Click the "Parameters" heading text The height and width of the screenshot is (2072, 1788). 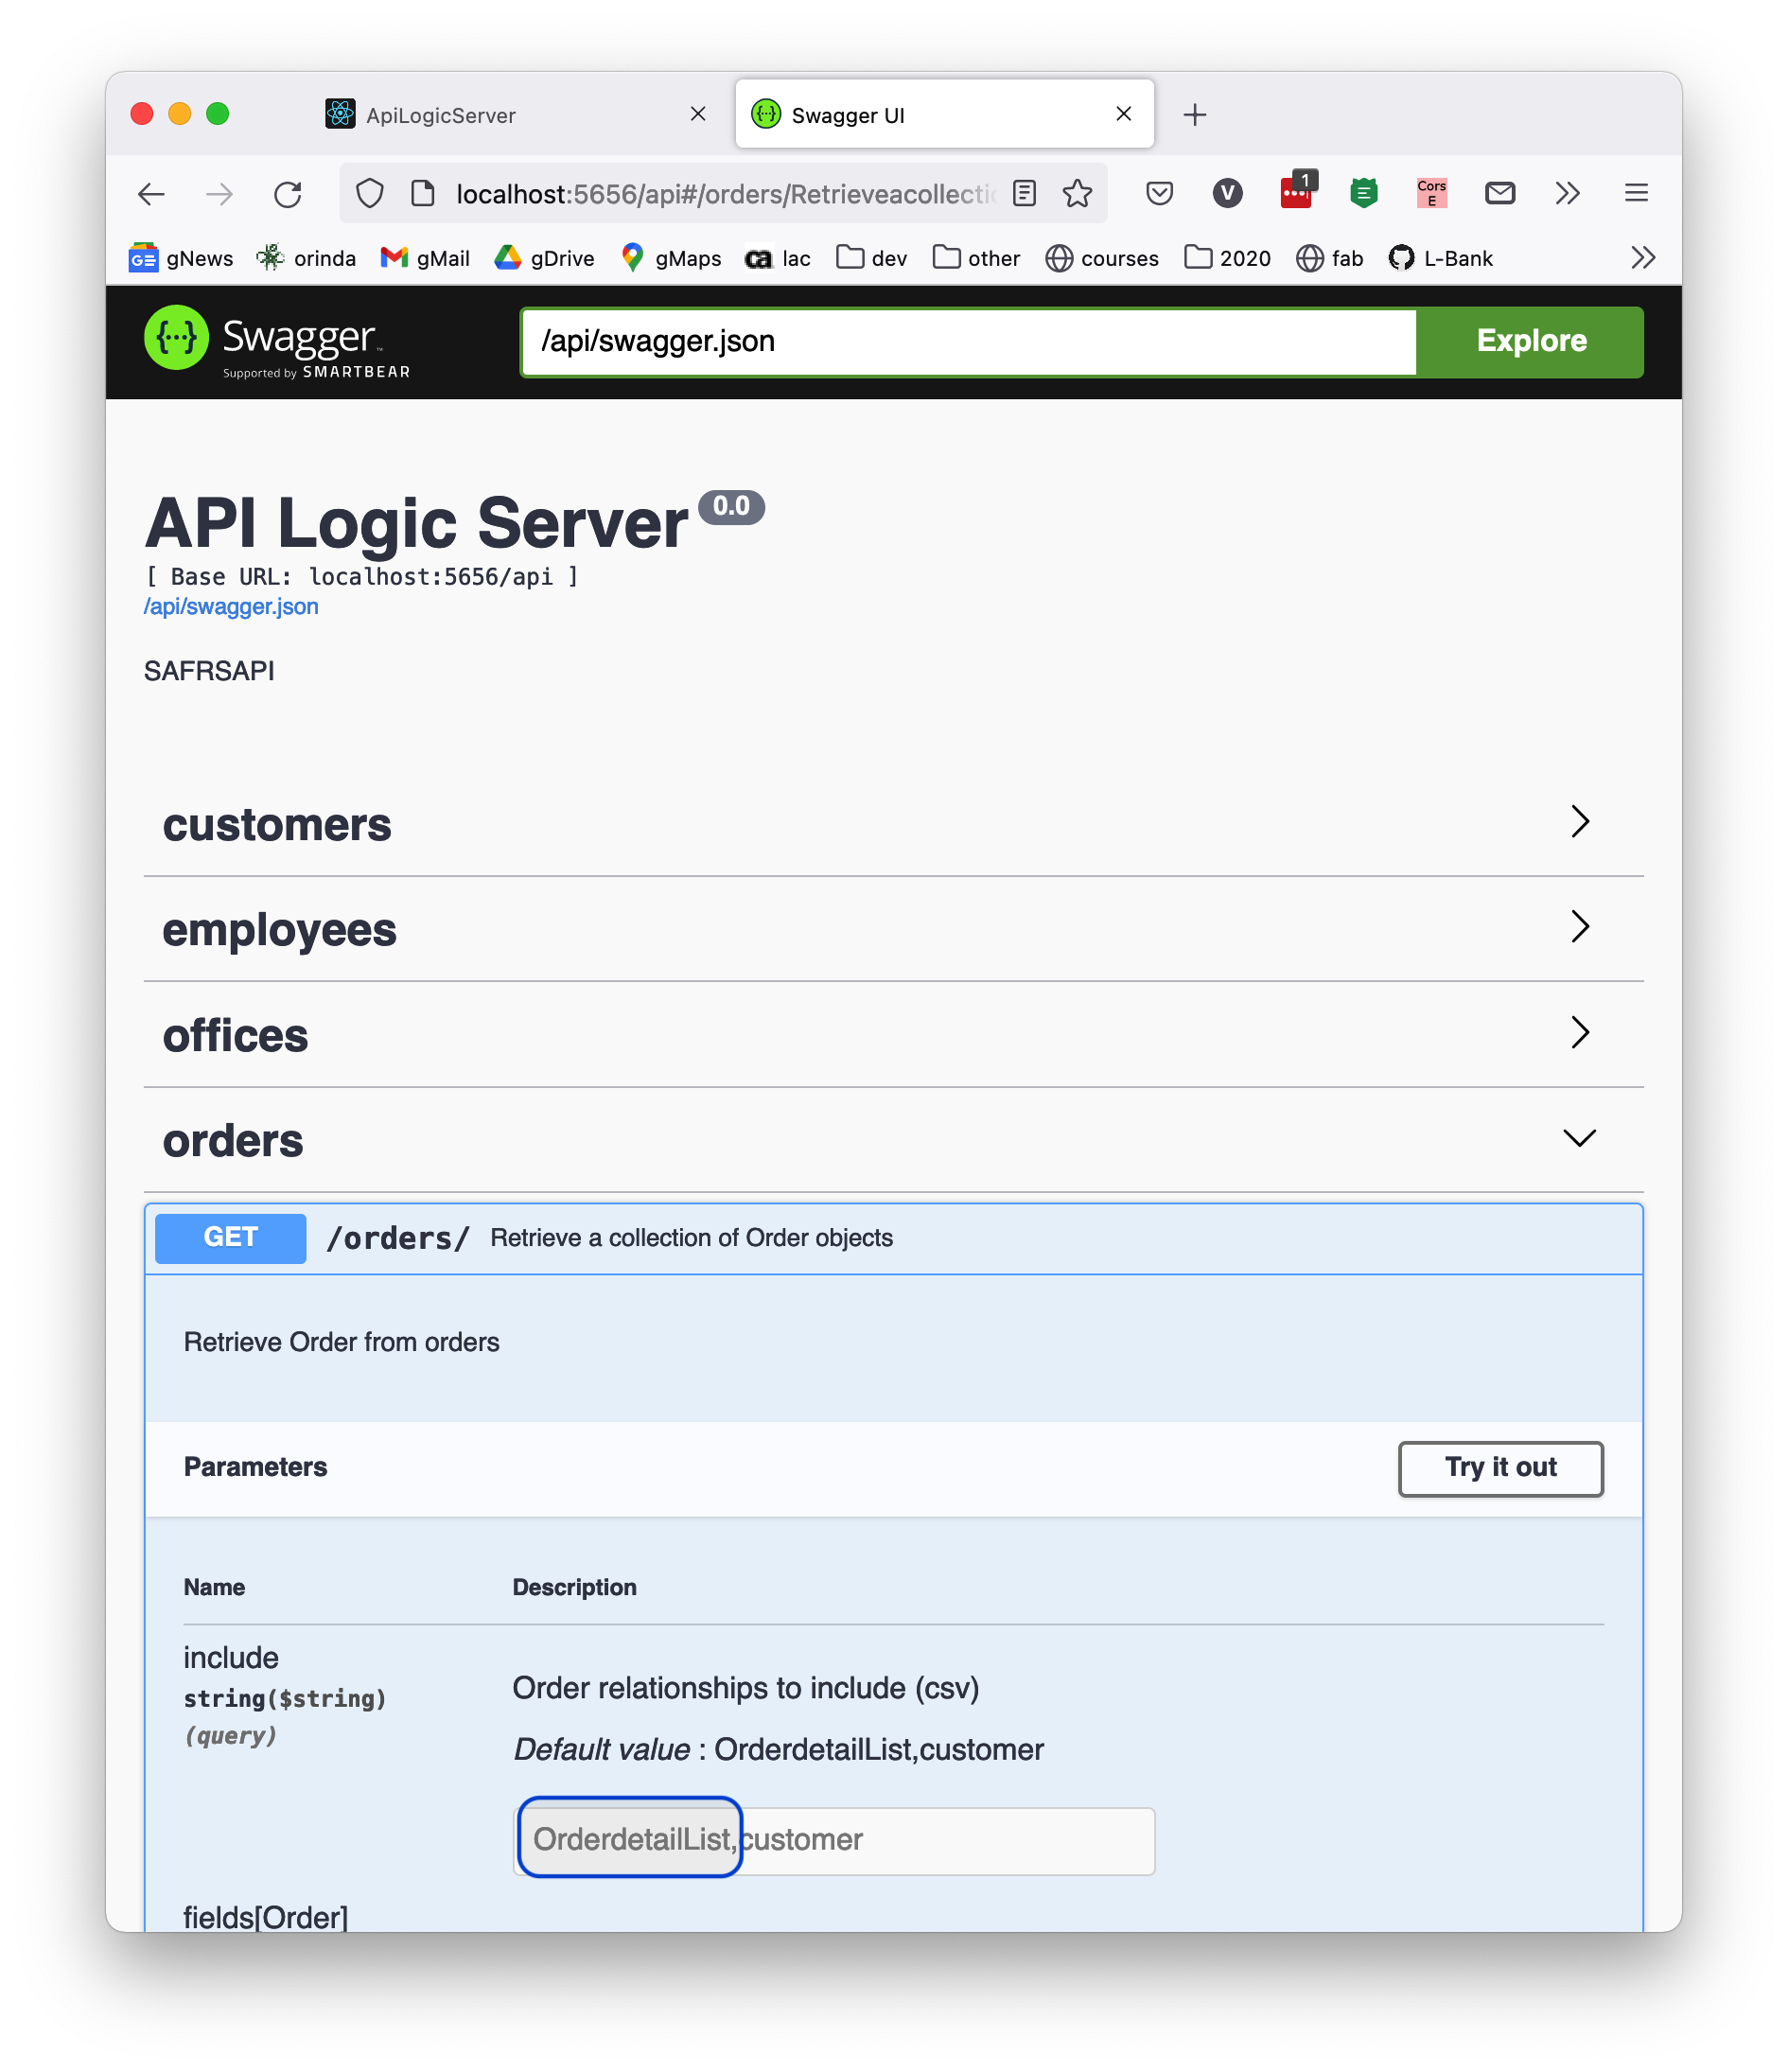point(255,1467)
